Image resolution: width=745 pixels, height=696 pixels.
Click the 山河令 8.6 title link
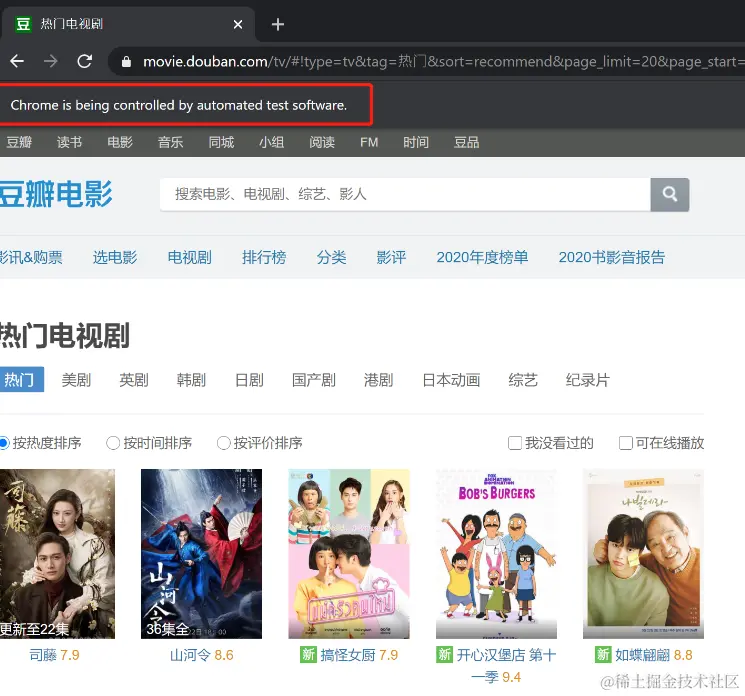[201, 655]
